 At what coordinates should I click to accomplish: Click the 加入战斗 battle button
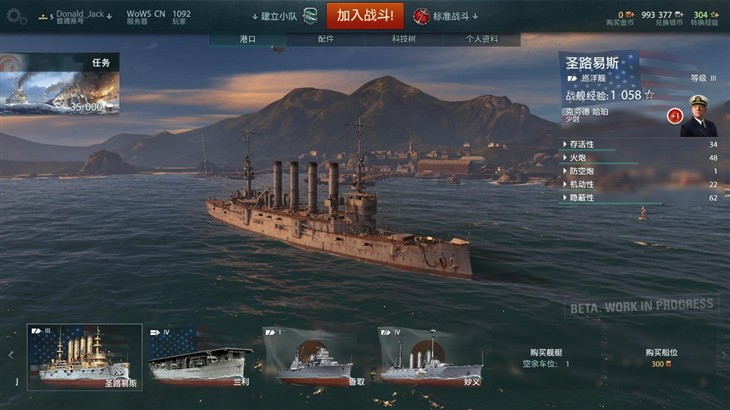pos(365,16)
